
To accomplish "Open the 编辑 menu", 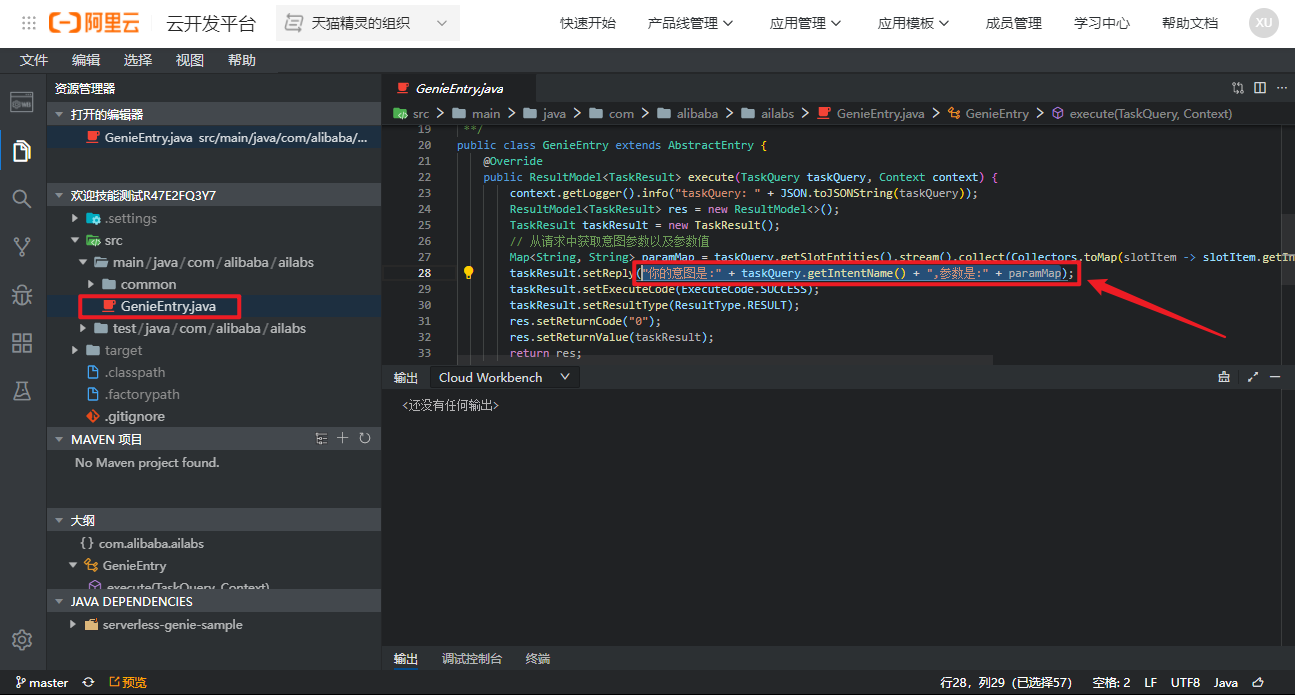I will 86,60.
